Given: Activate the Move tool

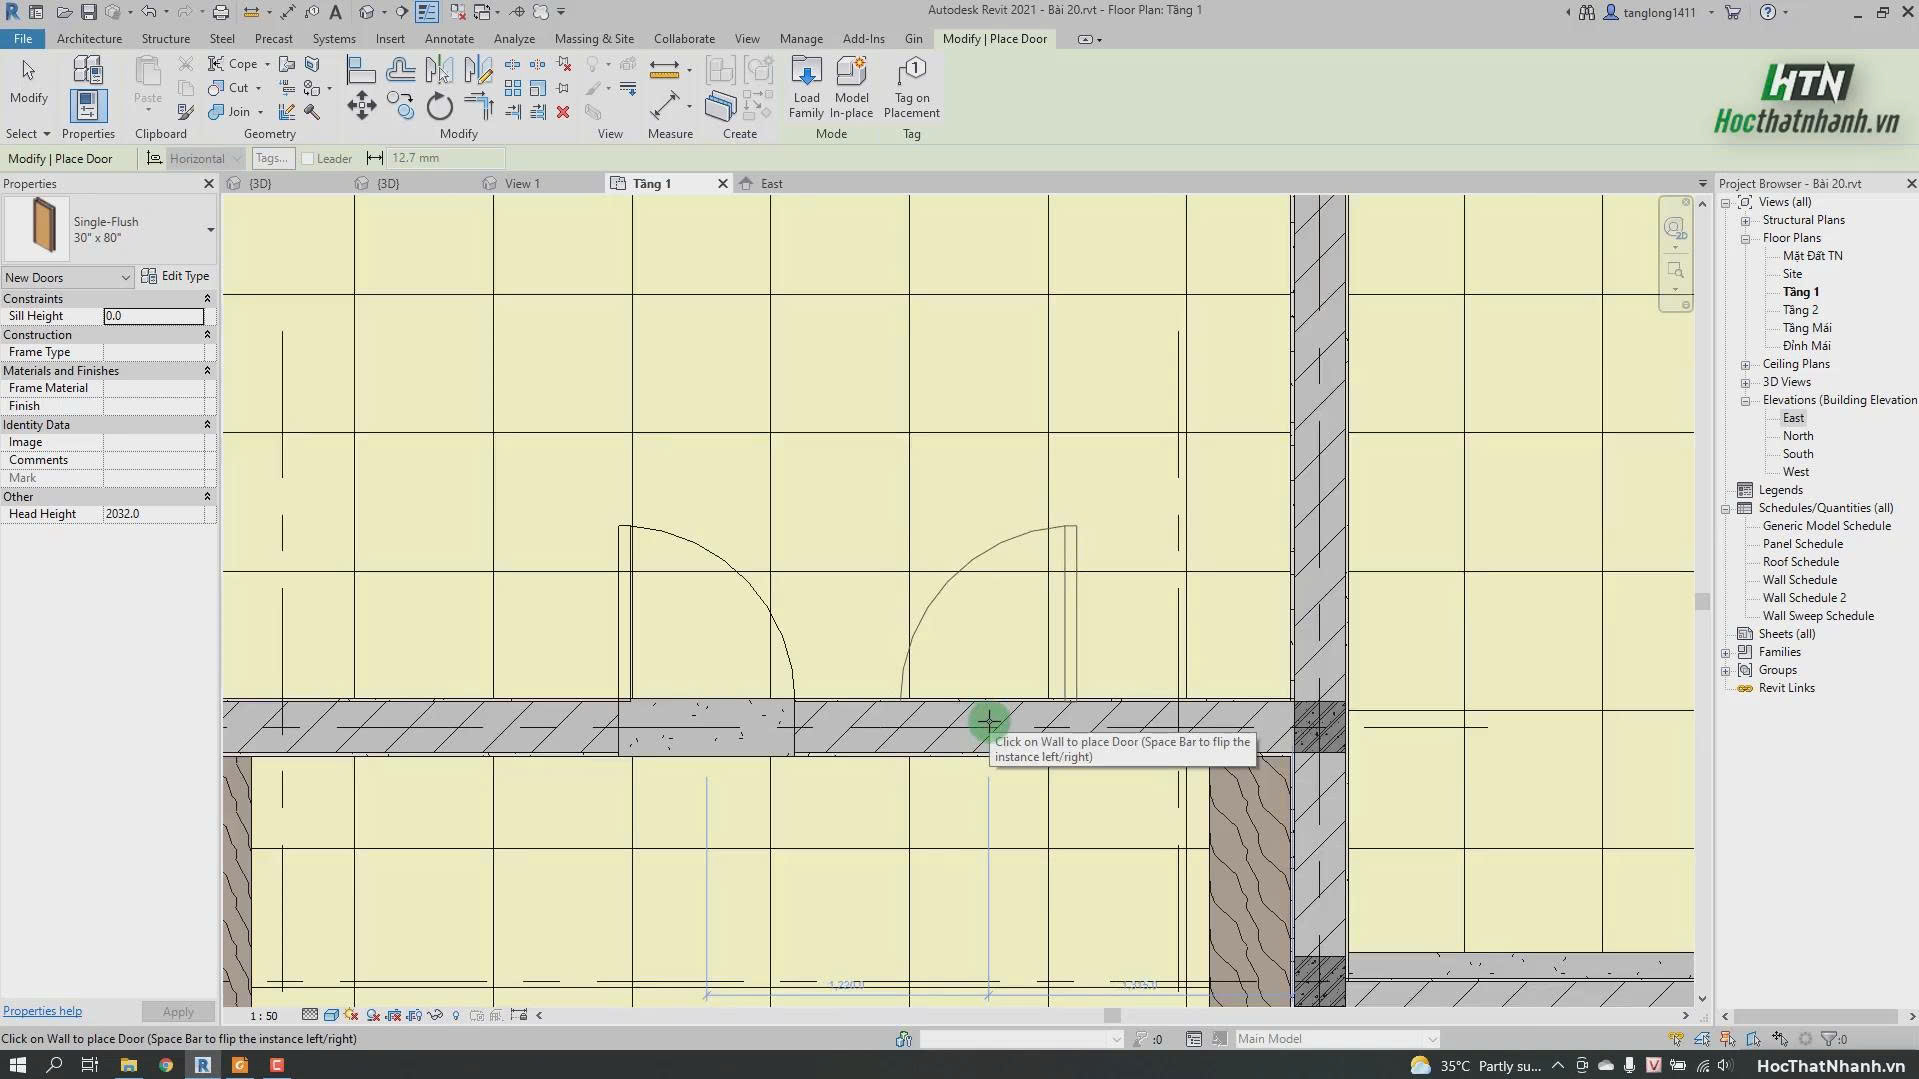Looking at the screenshot, I should 361,106.
